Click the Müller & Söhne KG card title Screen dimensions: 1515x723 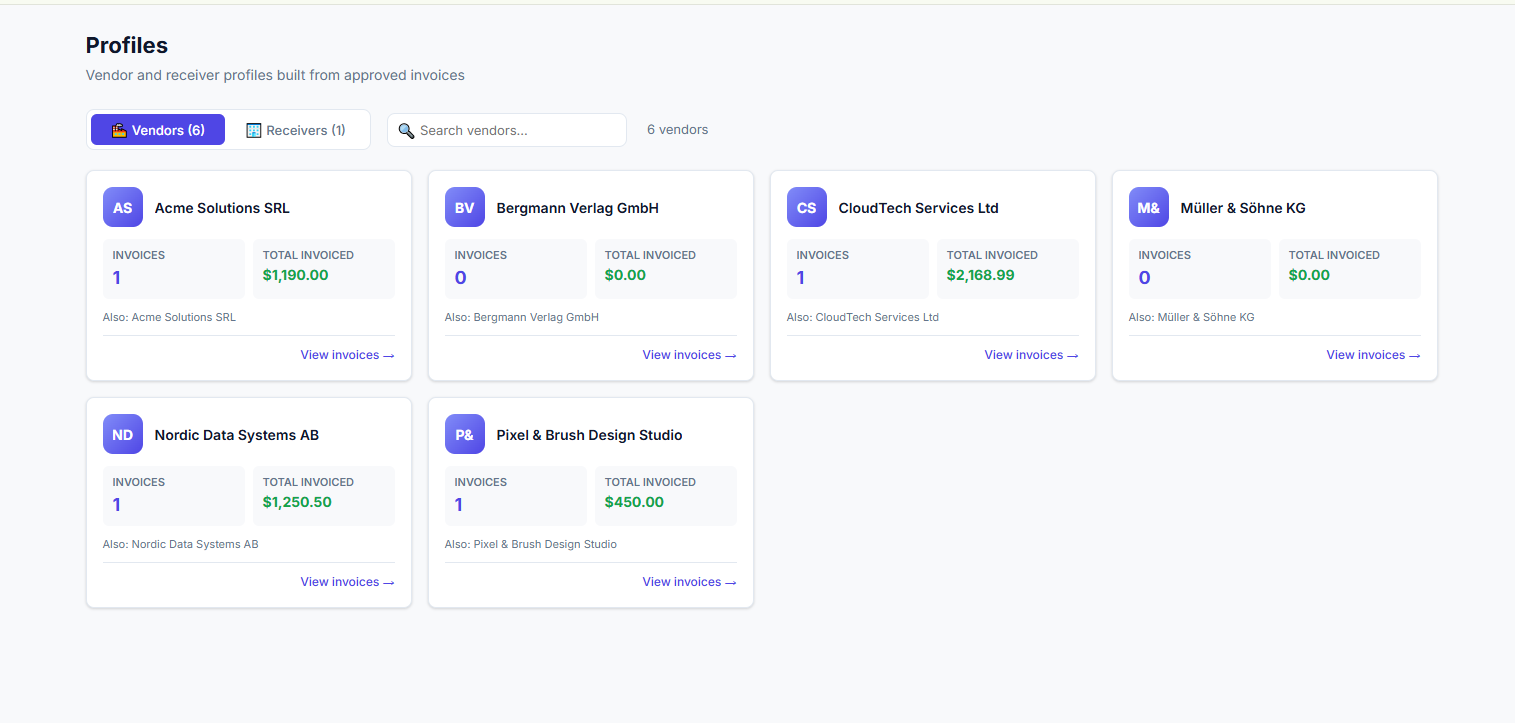tap(1243, 208)
